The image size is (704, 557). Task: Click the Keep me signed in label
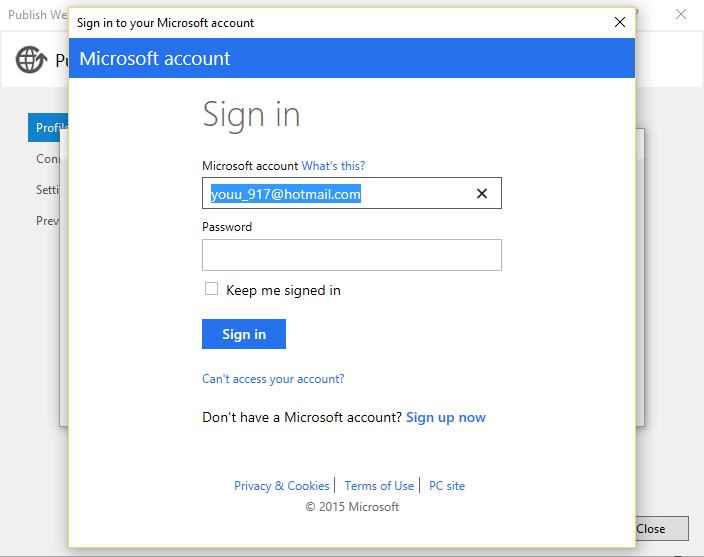pyautogui.click(x=283, y=290)
